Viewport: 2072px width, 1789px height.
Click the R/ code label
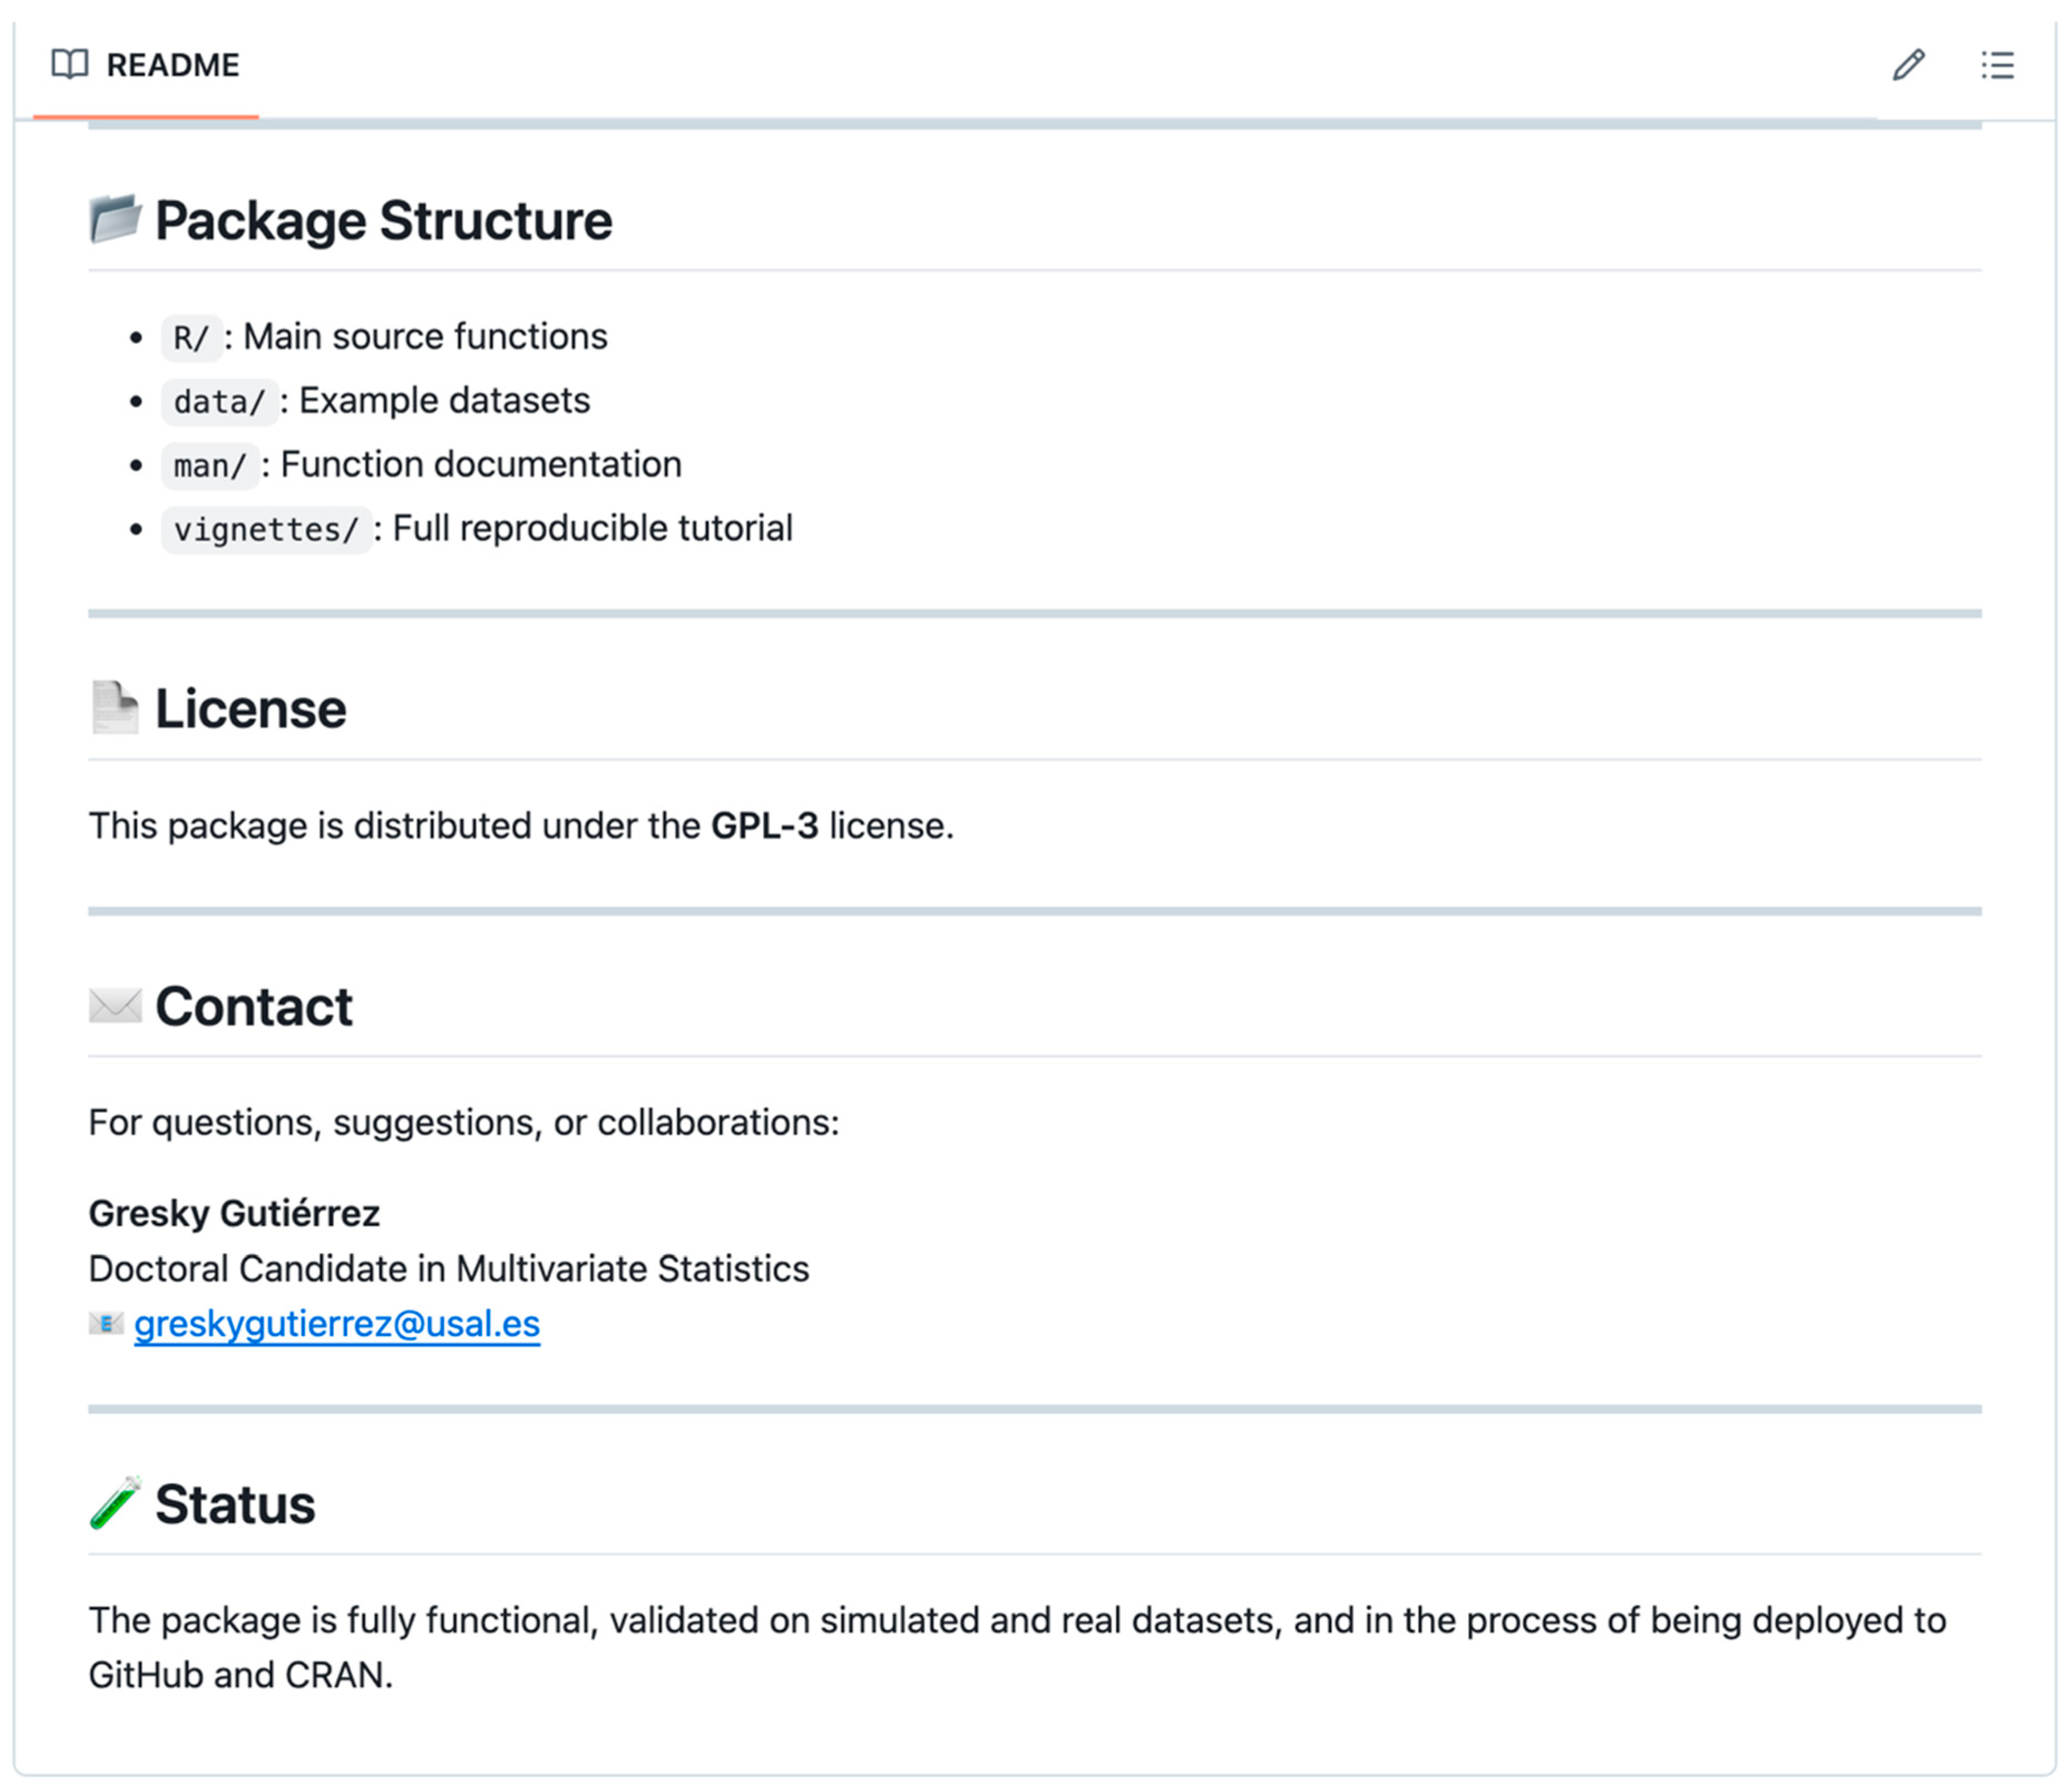pyautogui.click(x=190, y=338)
